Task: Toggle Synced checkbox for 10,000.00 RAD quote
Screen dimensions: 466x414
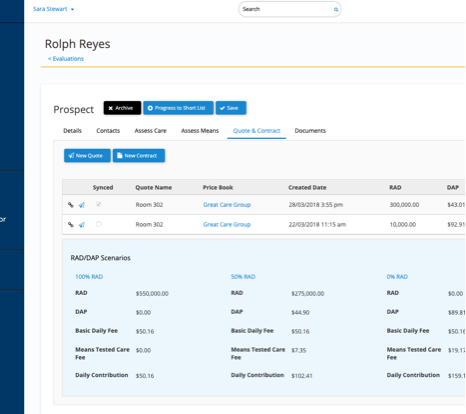Action: tap(99, 224)
